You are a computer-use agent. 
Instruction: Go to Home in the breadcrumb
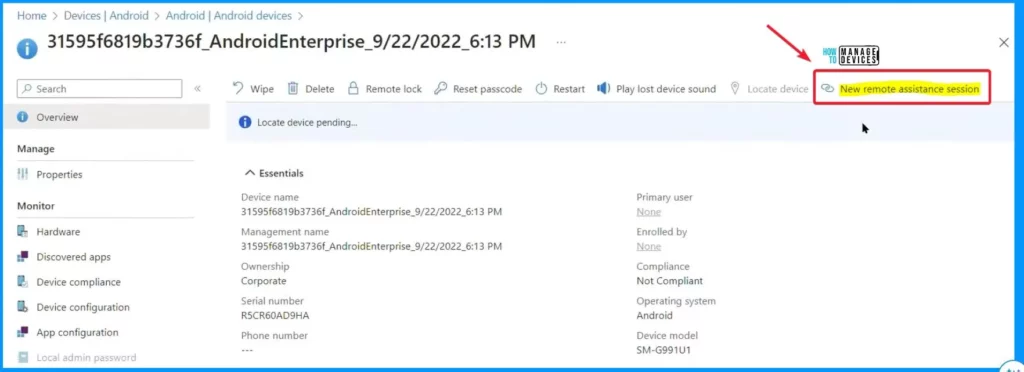point(31,15)
